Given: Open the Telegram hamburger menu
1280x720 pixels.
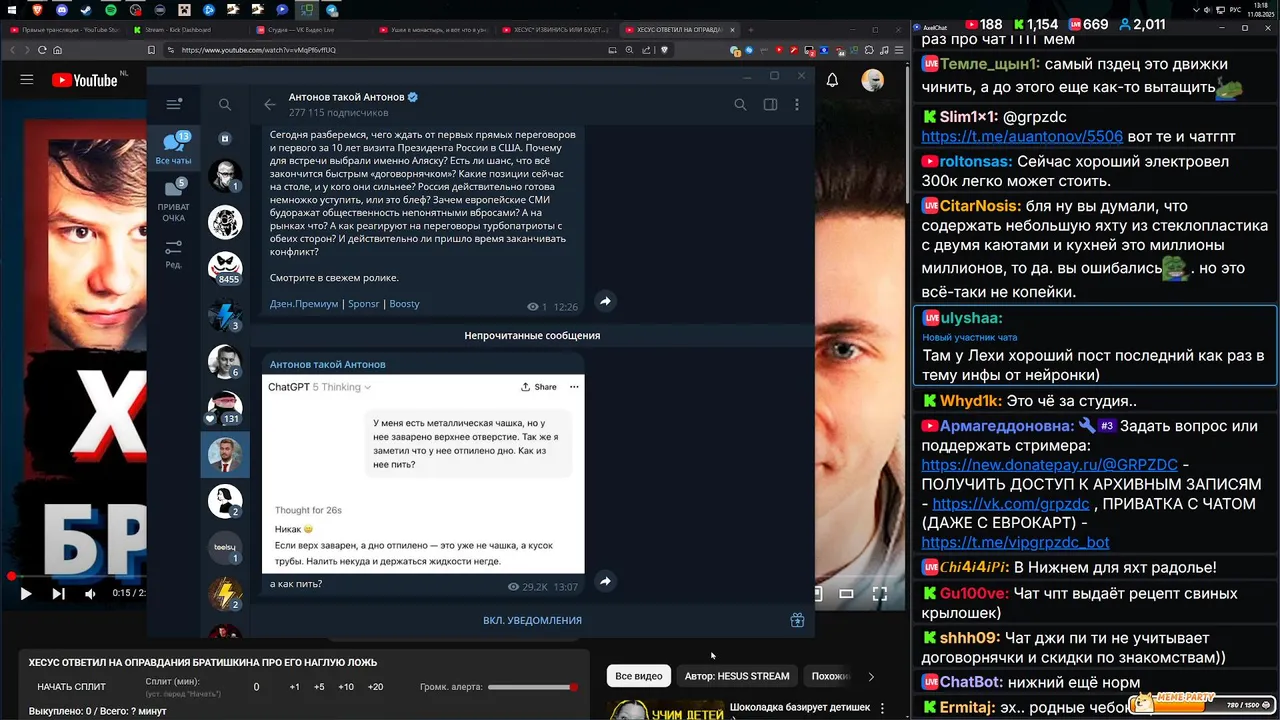Looking at the screenshot, I should pos(174,104).
